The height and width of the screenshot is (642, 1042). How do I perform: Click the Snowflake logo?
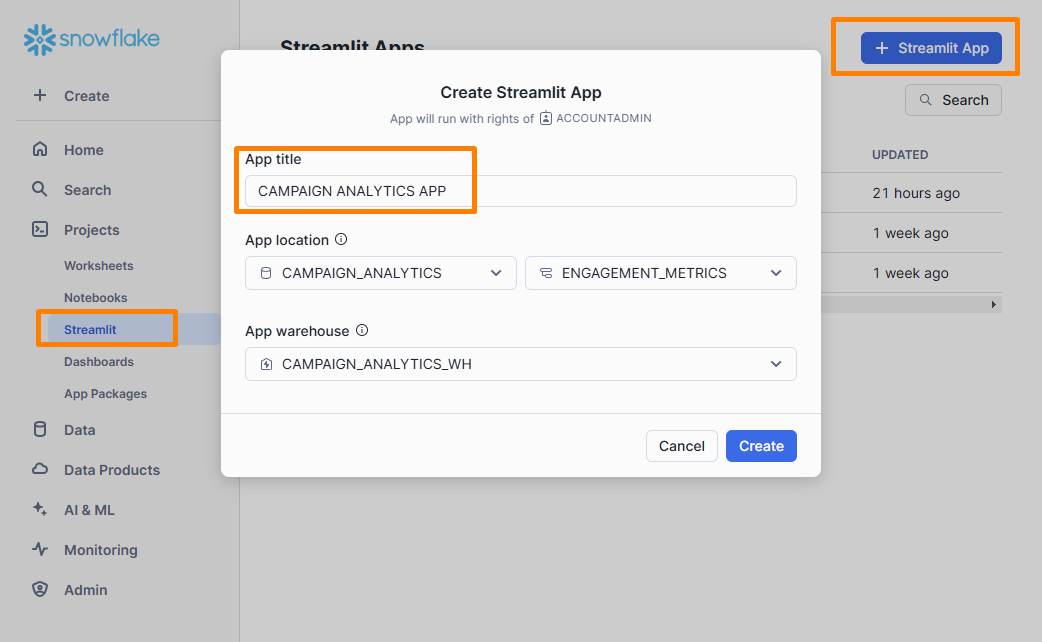pos(92,39)
